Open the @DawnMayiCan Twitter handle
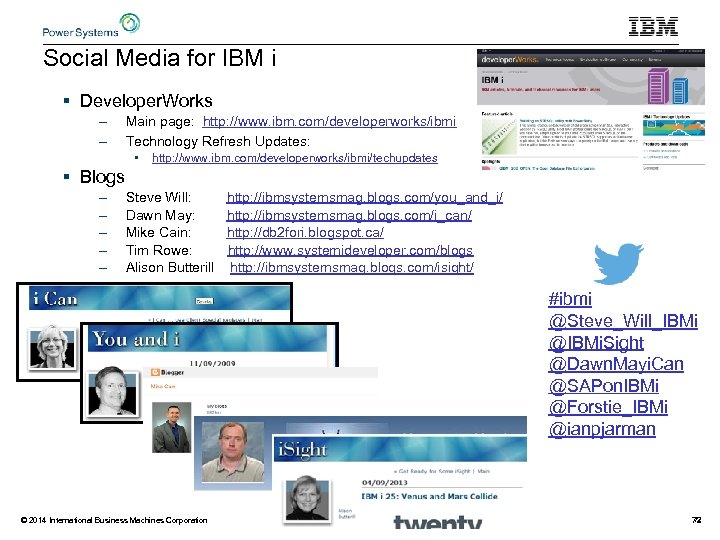 click(x=616, y=364)
